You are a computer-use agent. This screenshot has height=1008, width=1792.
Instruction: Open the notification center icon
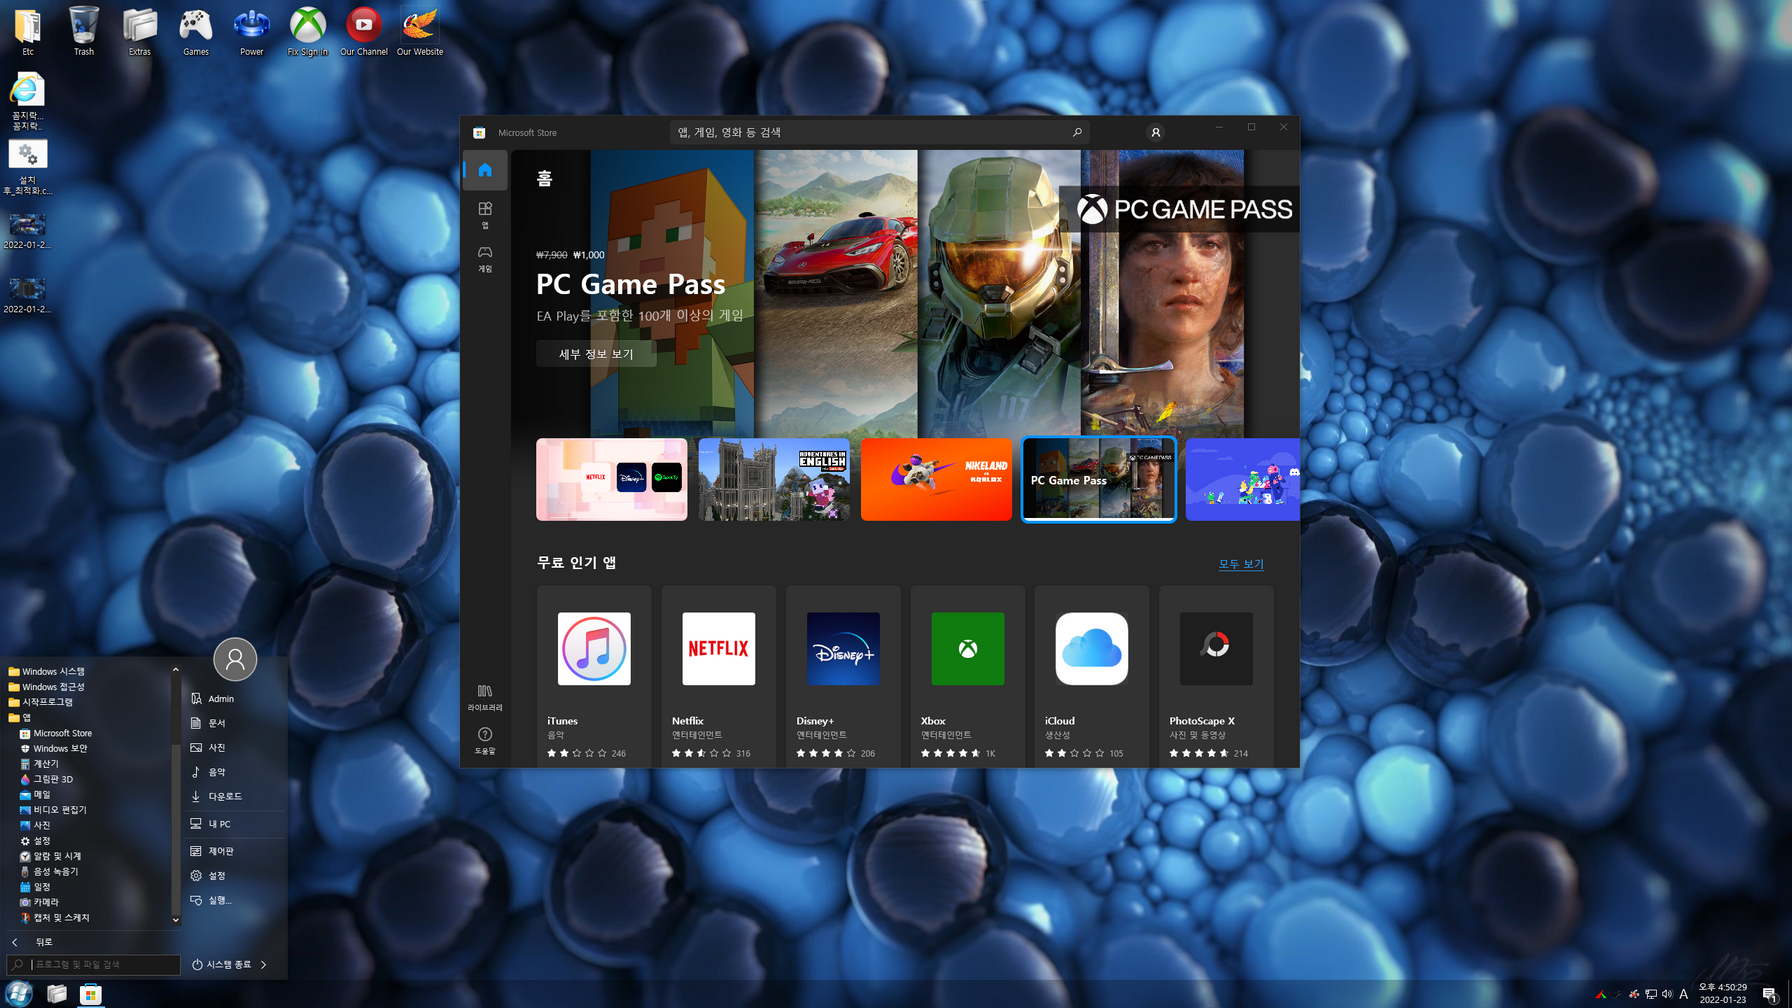pos(1769,994)
